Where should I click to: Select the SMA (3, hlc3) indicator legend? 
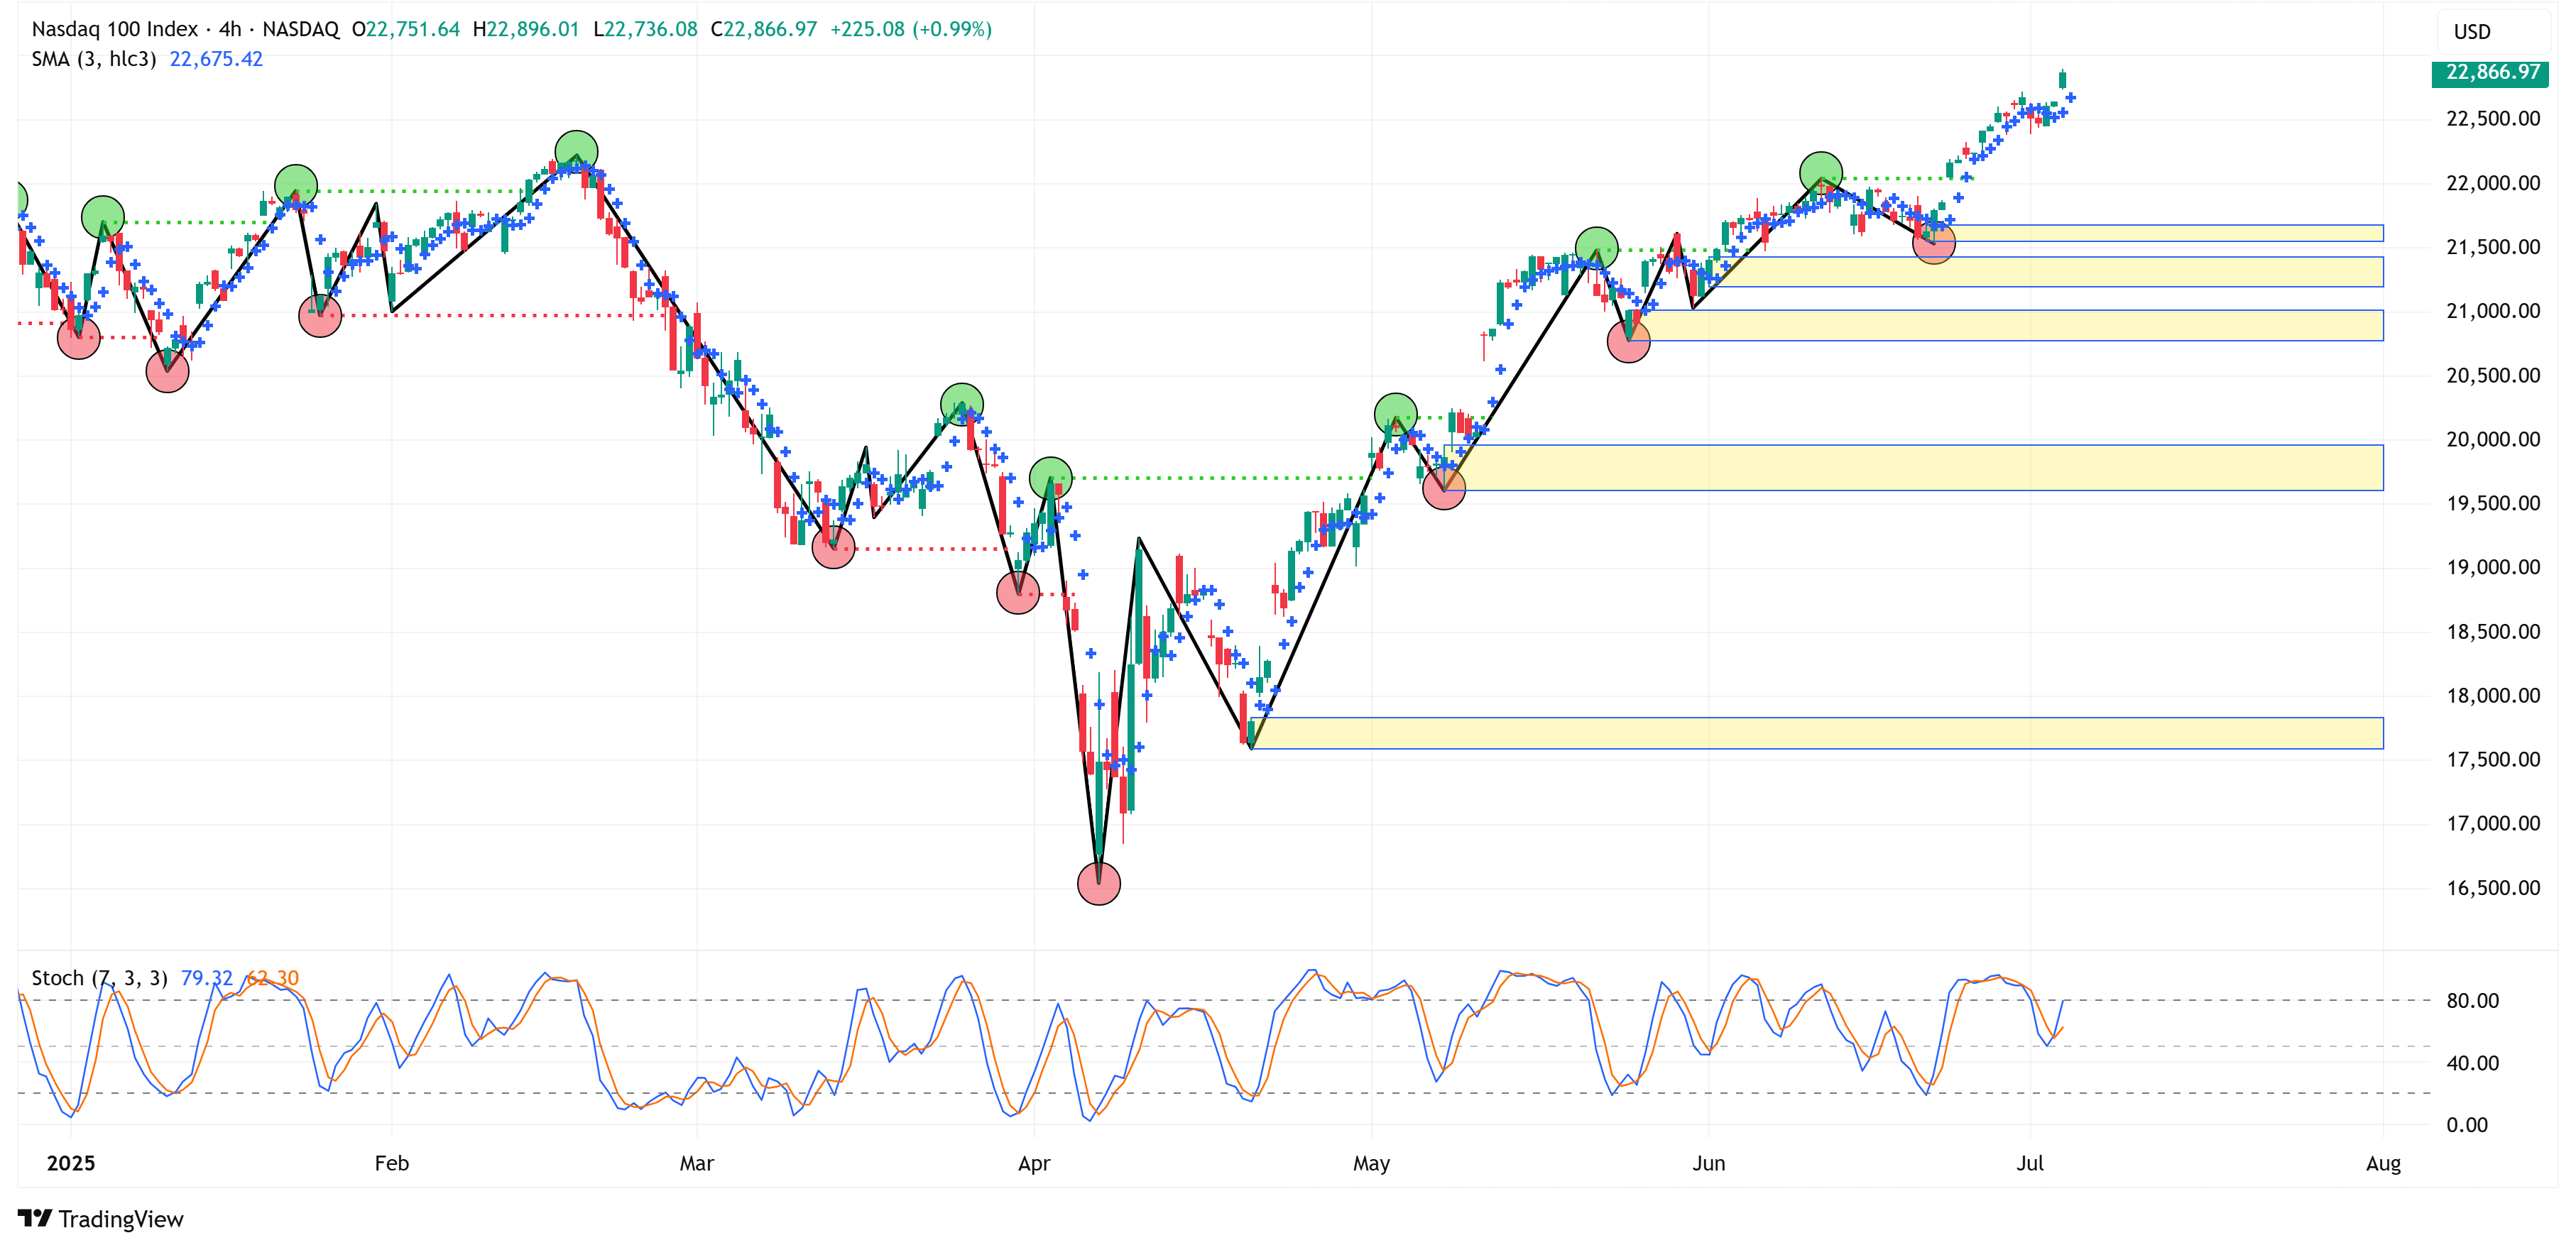click(x=94, y=59)
